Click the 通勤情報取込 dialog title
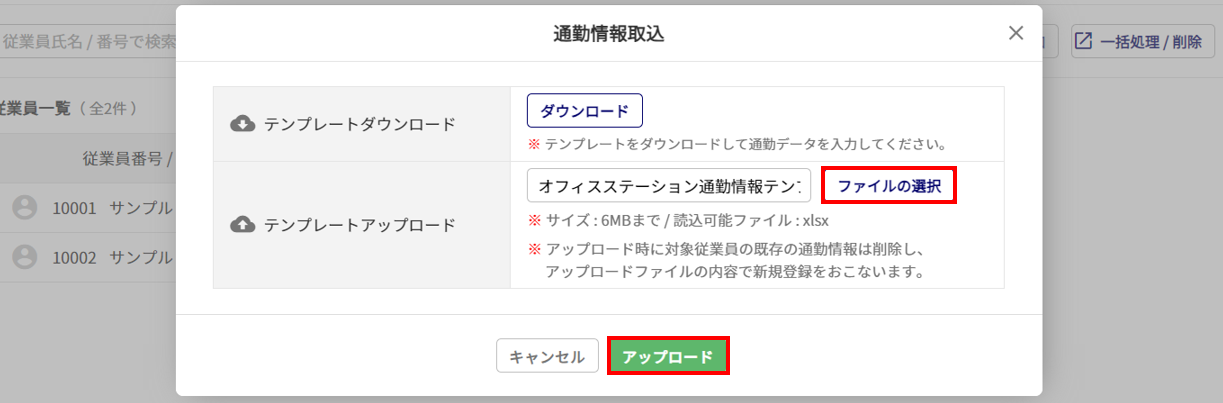The width and height of the screenshot is (1223, 403). tap(609, 34)
